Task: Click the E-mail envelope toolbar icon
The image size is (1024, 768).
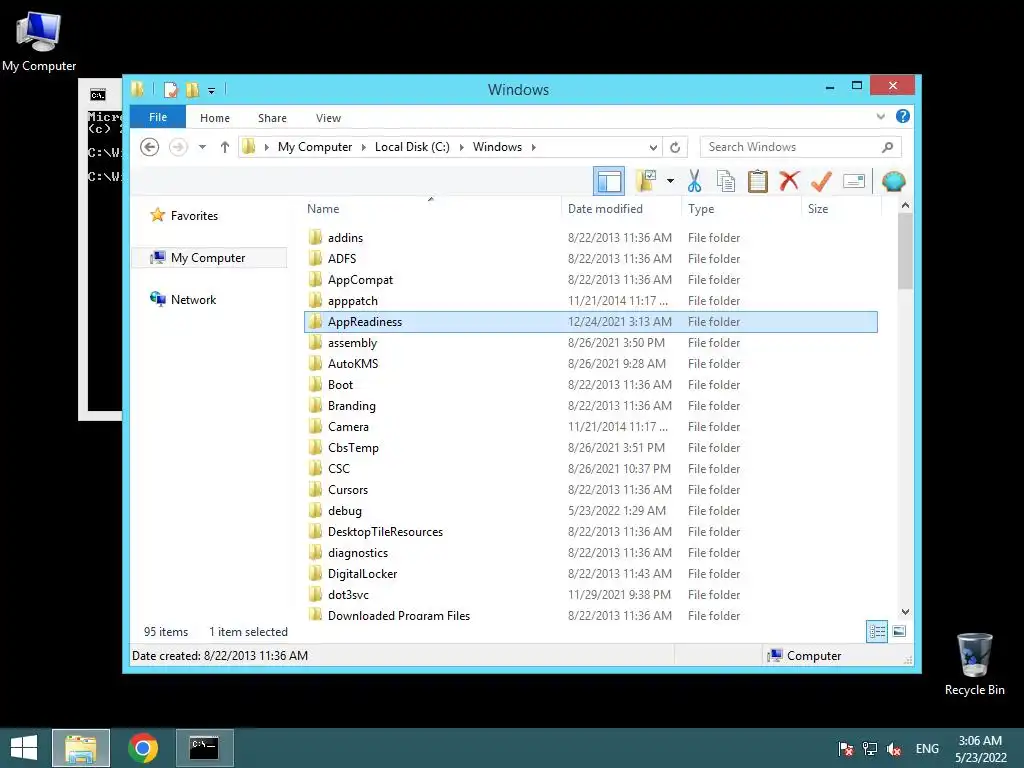Action: 854,181
